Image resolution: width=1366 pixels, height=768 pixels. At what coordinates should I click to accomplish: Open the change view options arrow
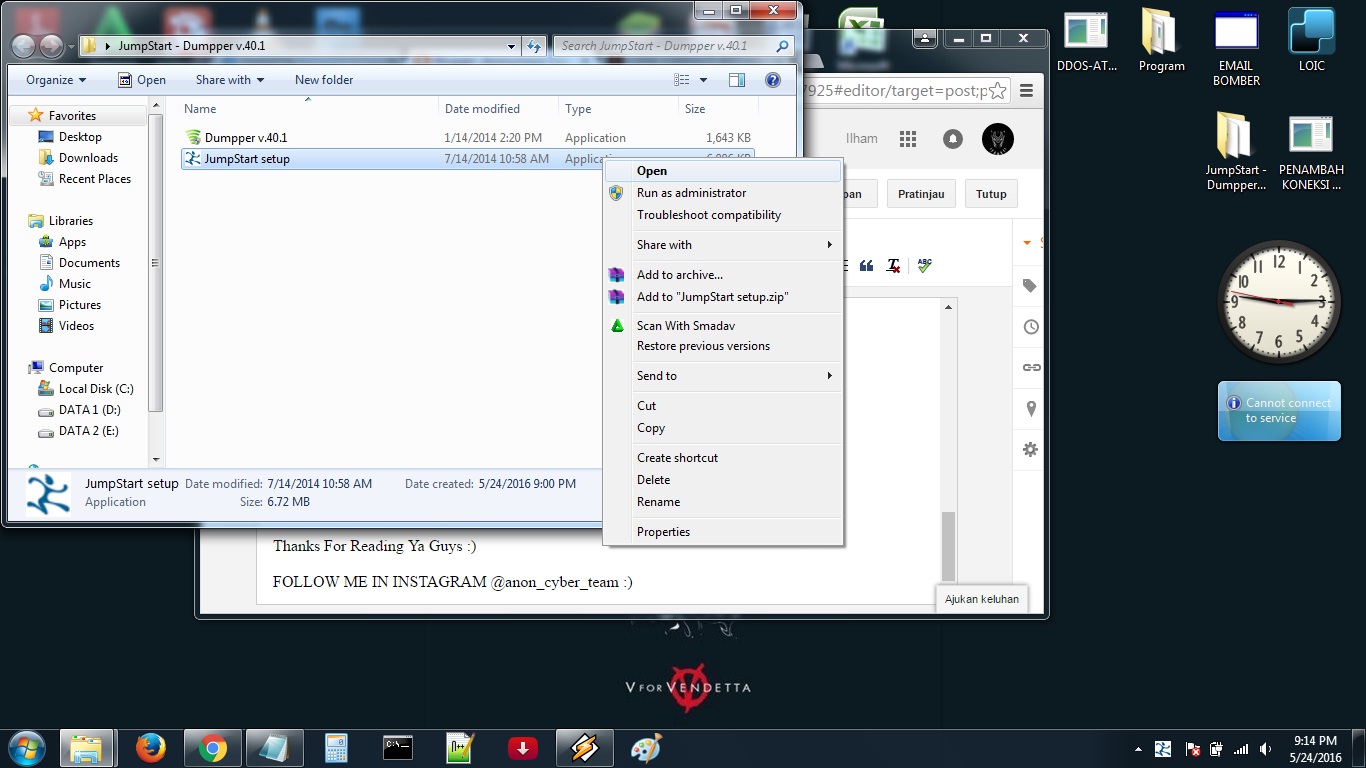coord(704,80)
